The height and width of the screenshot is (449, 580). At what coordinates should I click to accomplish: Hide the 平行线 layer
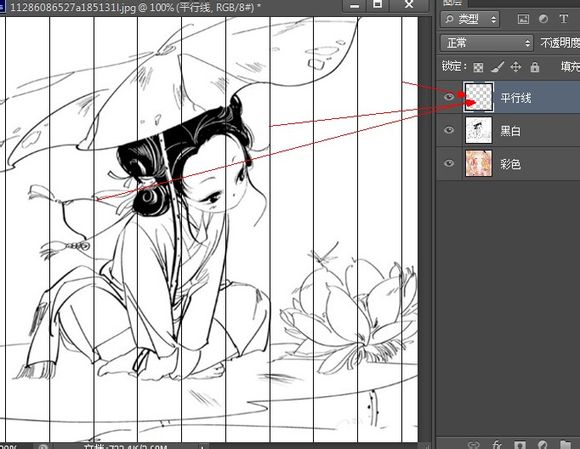click(x=449, y=97)
